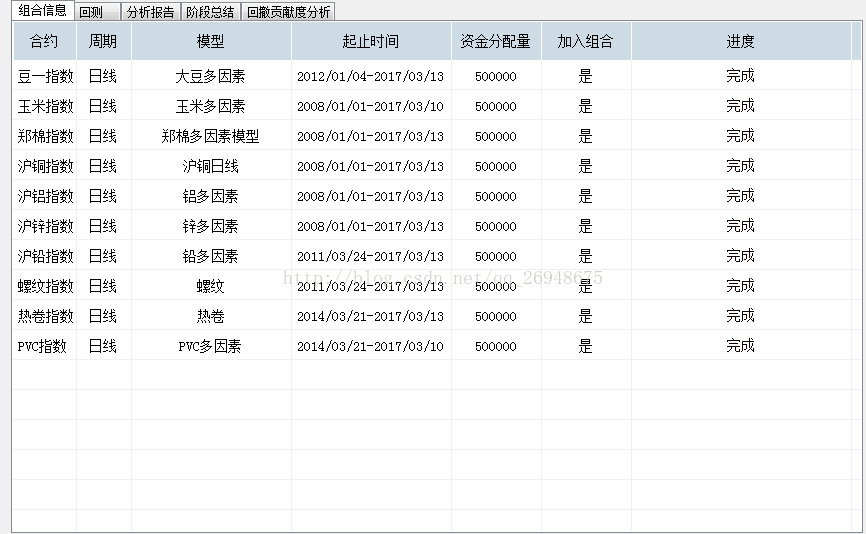This screenshot has height=534, width=866.
Task: Select the 热卷指数 contract cell
Action: [45, 316]
